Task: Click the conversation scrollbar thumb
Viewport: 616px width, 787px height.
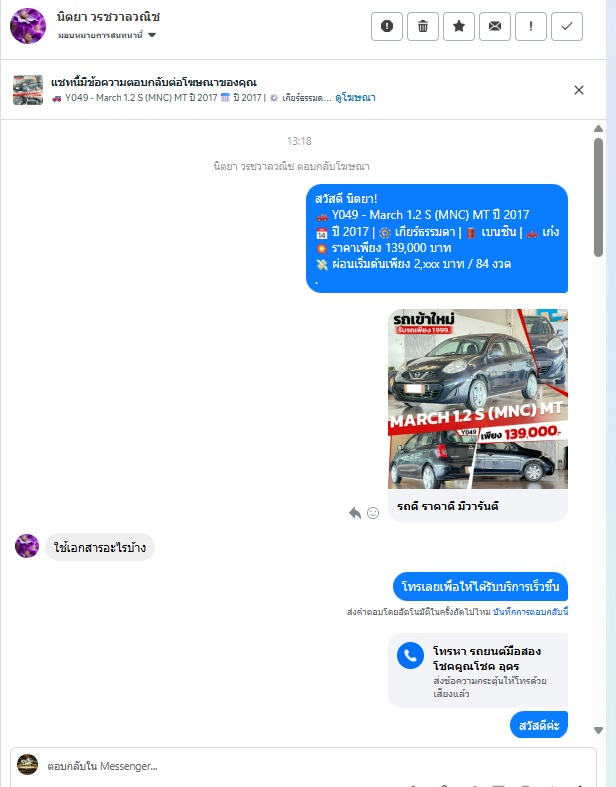Action: click(598, 198)
